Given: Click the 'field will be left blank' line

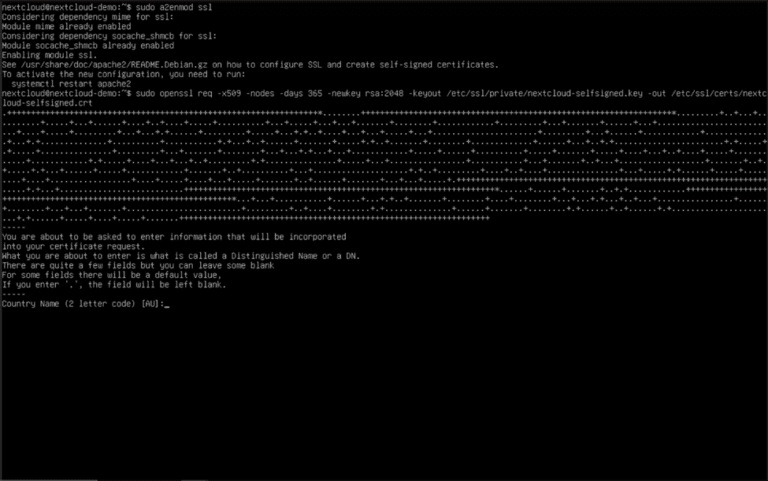Looking at the screenshot, I should coord(114,285).
